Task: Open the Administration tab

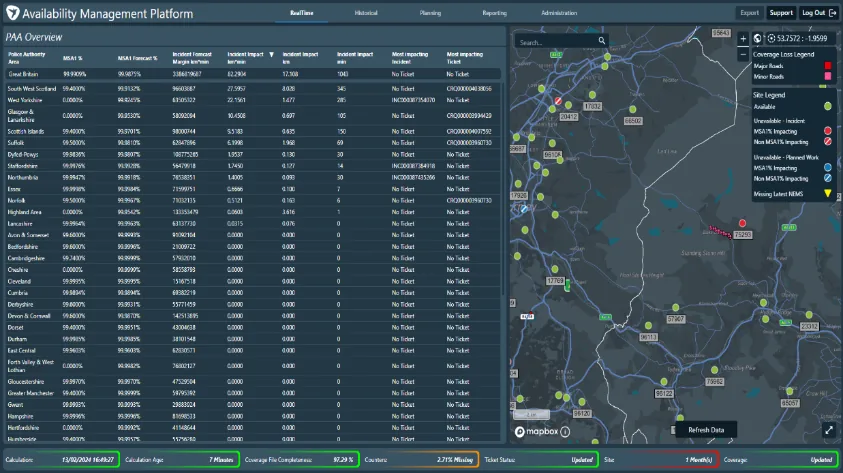Action: pos(559,13)
